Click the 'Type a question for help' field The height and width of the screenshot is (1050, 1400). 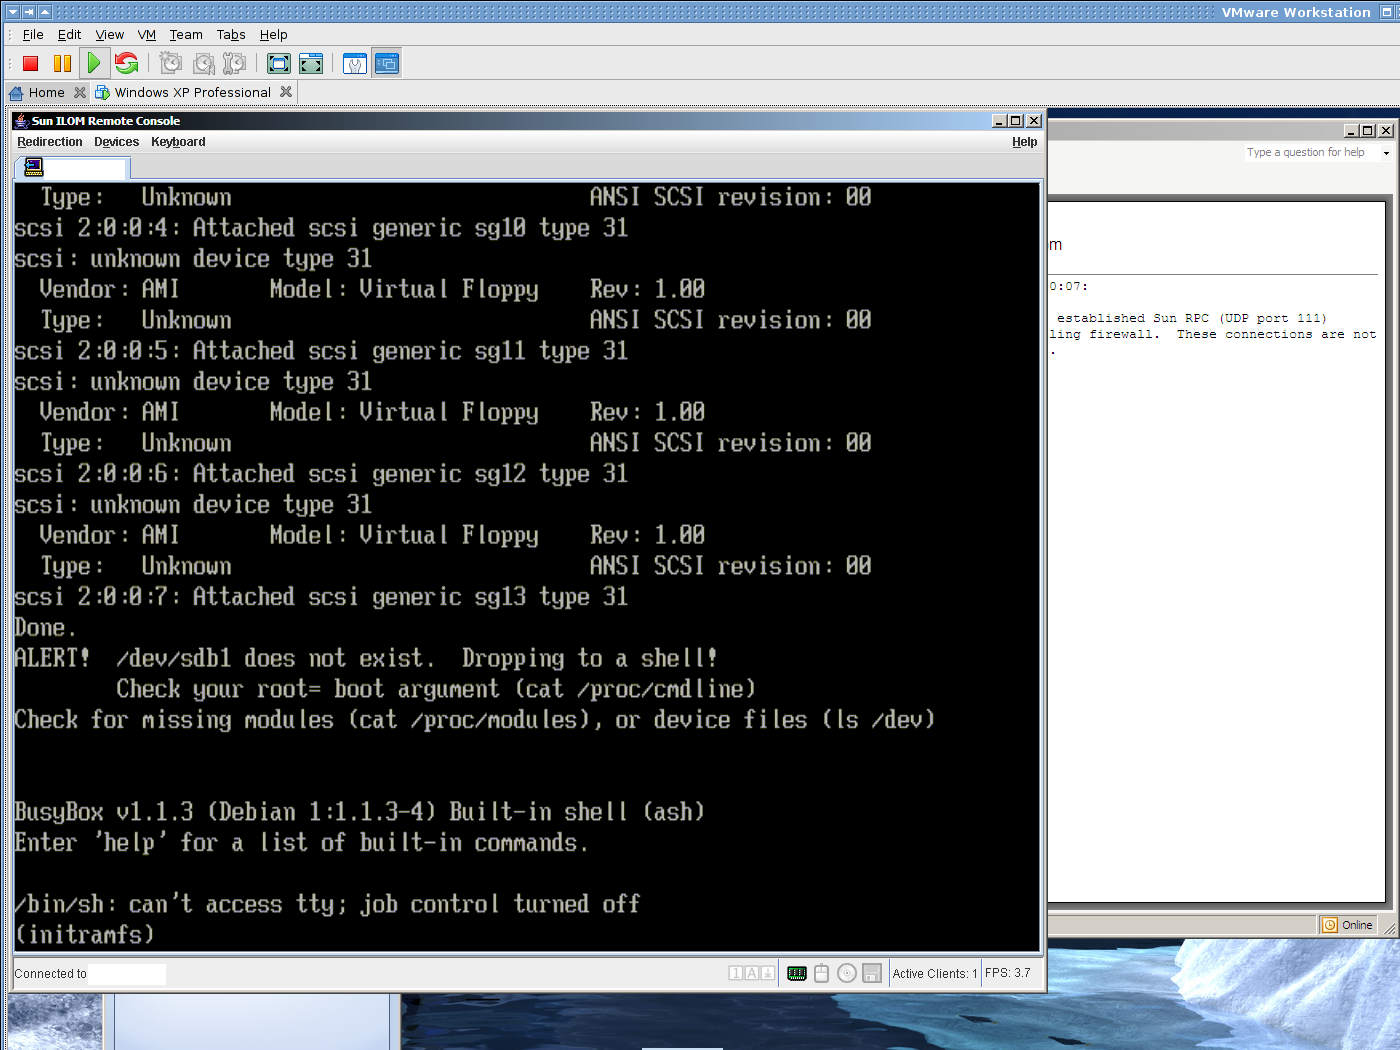click(x=1311, y=153)
